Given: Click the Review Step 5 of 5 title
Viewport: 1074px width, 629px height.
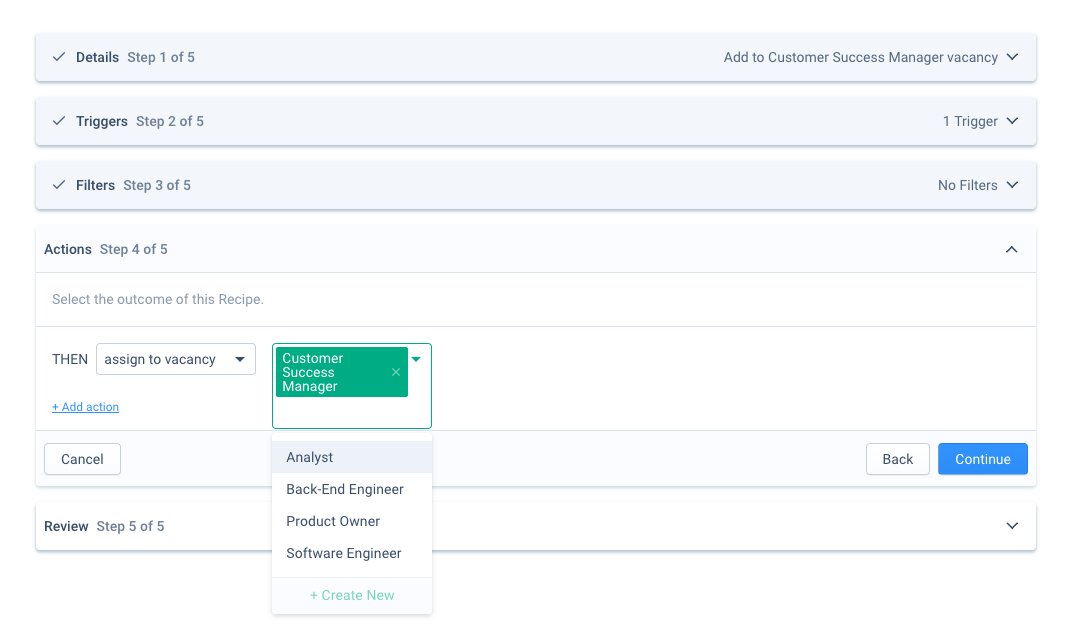Looking at the screenshot, I should [104, 526].
